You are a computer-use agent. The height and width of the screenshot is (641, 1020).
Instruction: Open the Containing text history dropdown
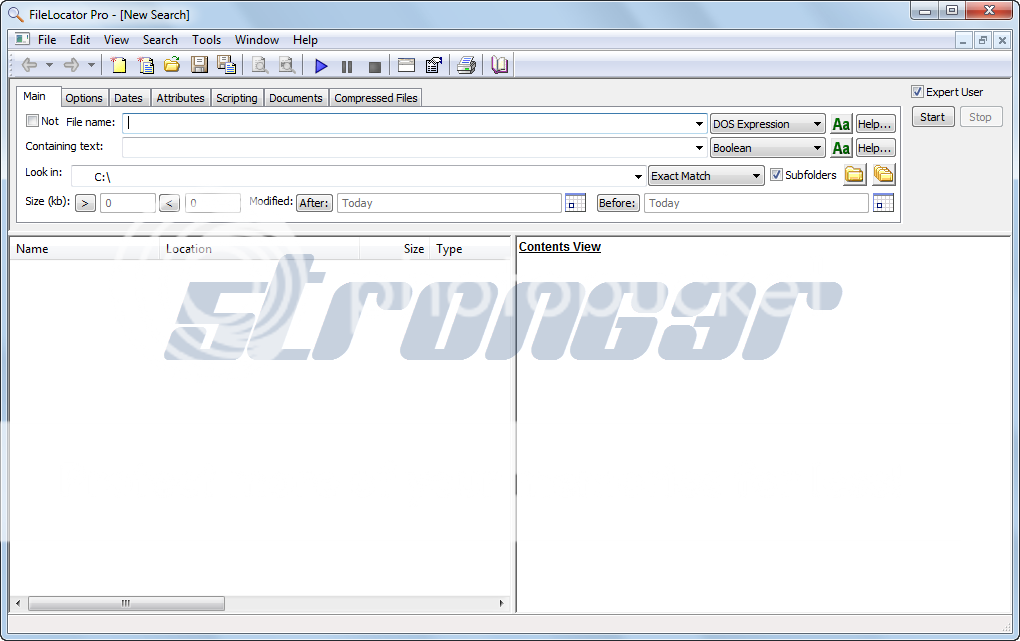click(x=699, y=148)
